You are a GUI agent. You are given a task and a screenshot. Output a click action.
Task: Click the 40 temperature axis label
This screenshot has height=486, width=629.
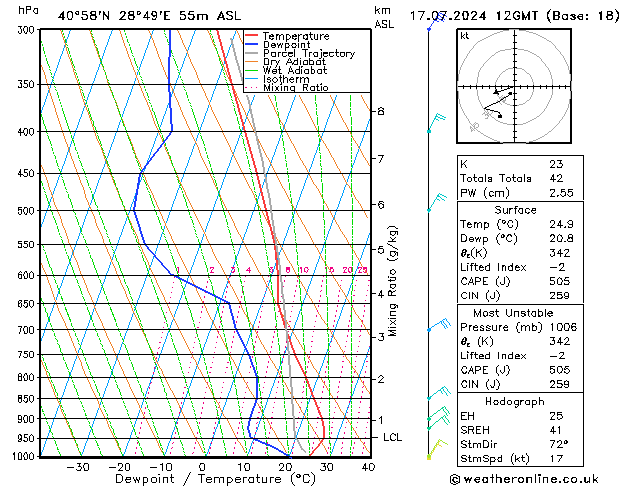[x=368, y=468]
